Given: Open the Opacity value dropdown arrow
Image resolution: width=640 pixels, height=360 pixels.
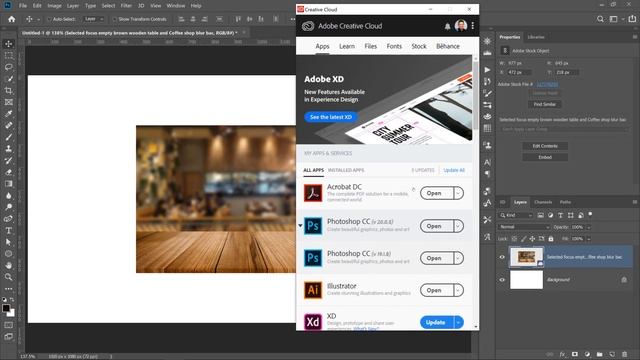Looking at the screenshot, I should point(589,227).
